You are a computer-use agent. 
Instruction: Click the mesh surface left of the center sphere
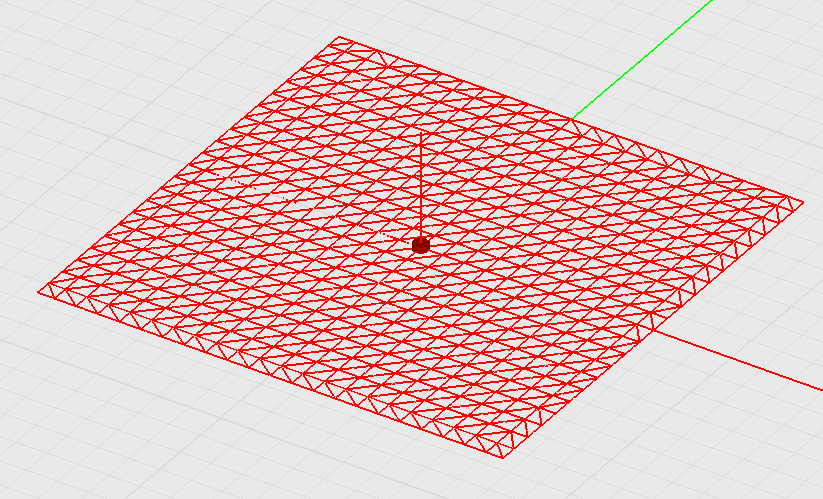pyautogui.click(x=300, y=245)
